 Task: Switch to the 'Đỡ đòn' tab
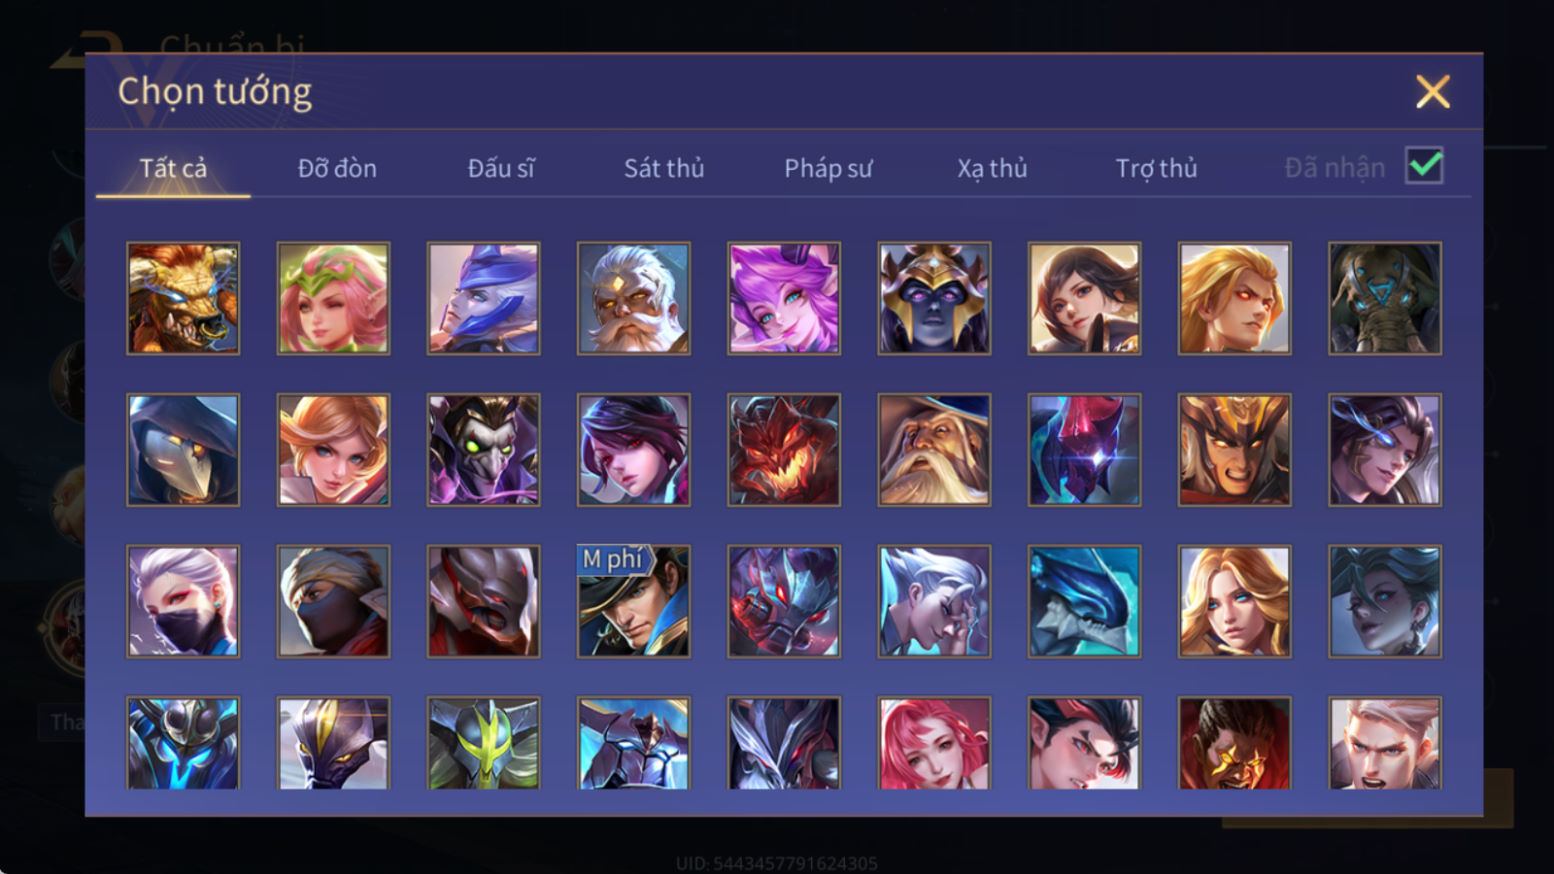(x=337, y=168)
